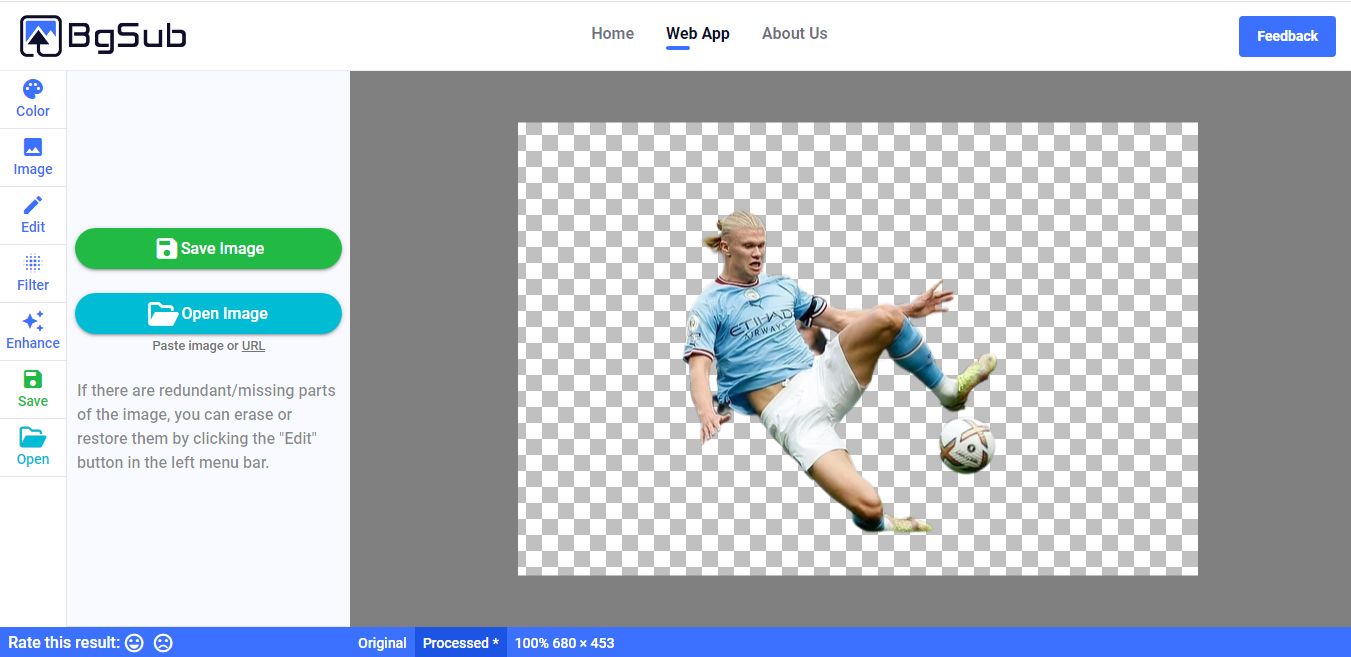This screenshot has height=657, width=1351.
Task: Click the BgSub logo
Action: coord(103,37)
